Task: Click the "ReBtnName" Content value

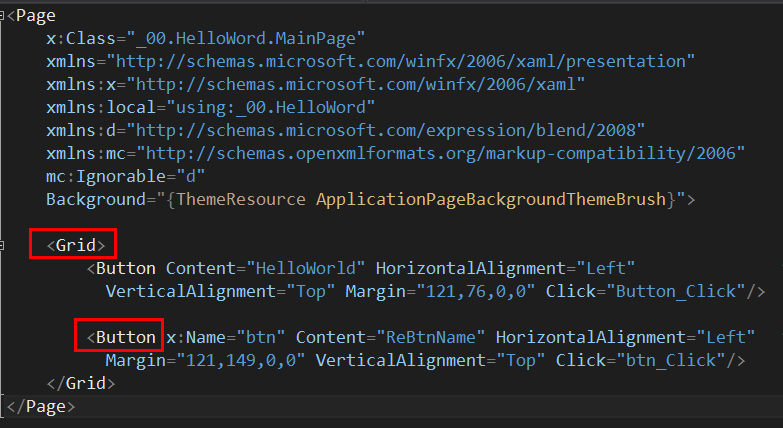Action: pyautogui.click(x=430, y=337)
